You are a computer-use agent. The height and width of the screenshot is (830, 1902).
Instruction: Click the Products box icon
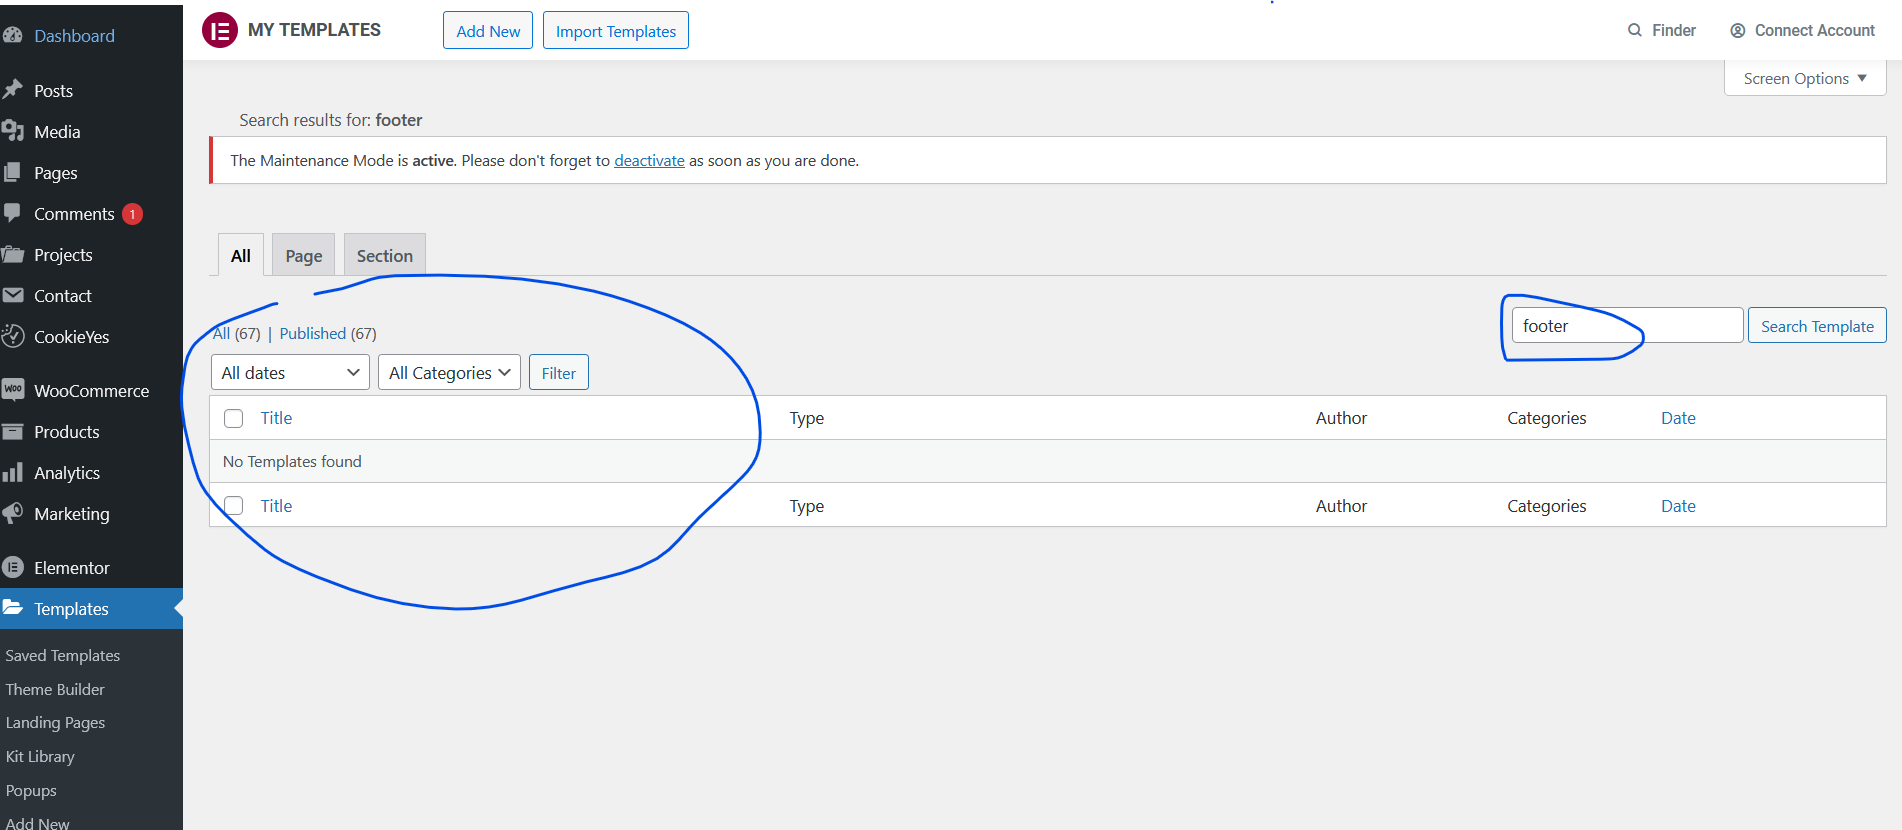pyautogui.click(x=12, y=431)
